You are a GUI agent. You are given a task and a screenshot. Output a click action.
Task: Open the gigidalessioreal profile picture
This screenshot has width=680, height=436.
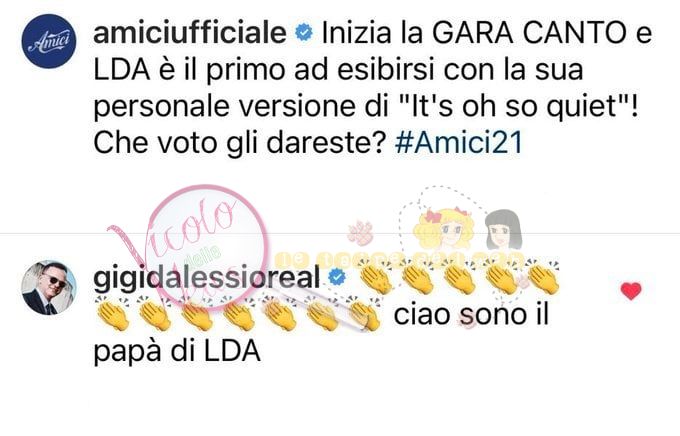(x=49, y=287)
